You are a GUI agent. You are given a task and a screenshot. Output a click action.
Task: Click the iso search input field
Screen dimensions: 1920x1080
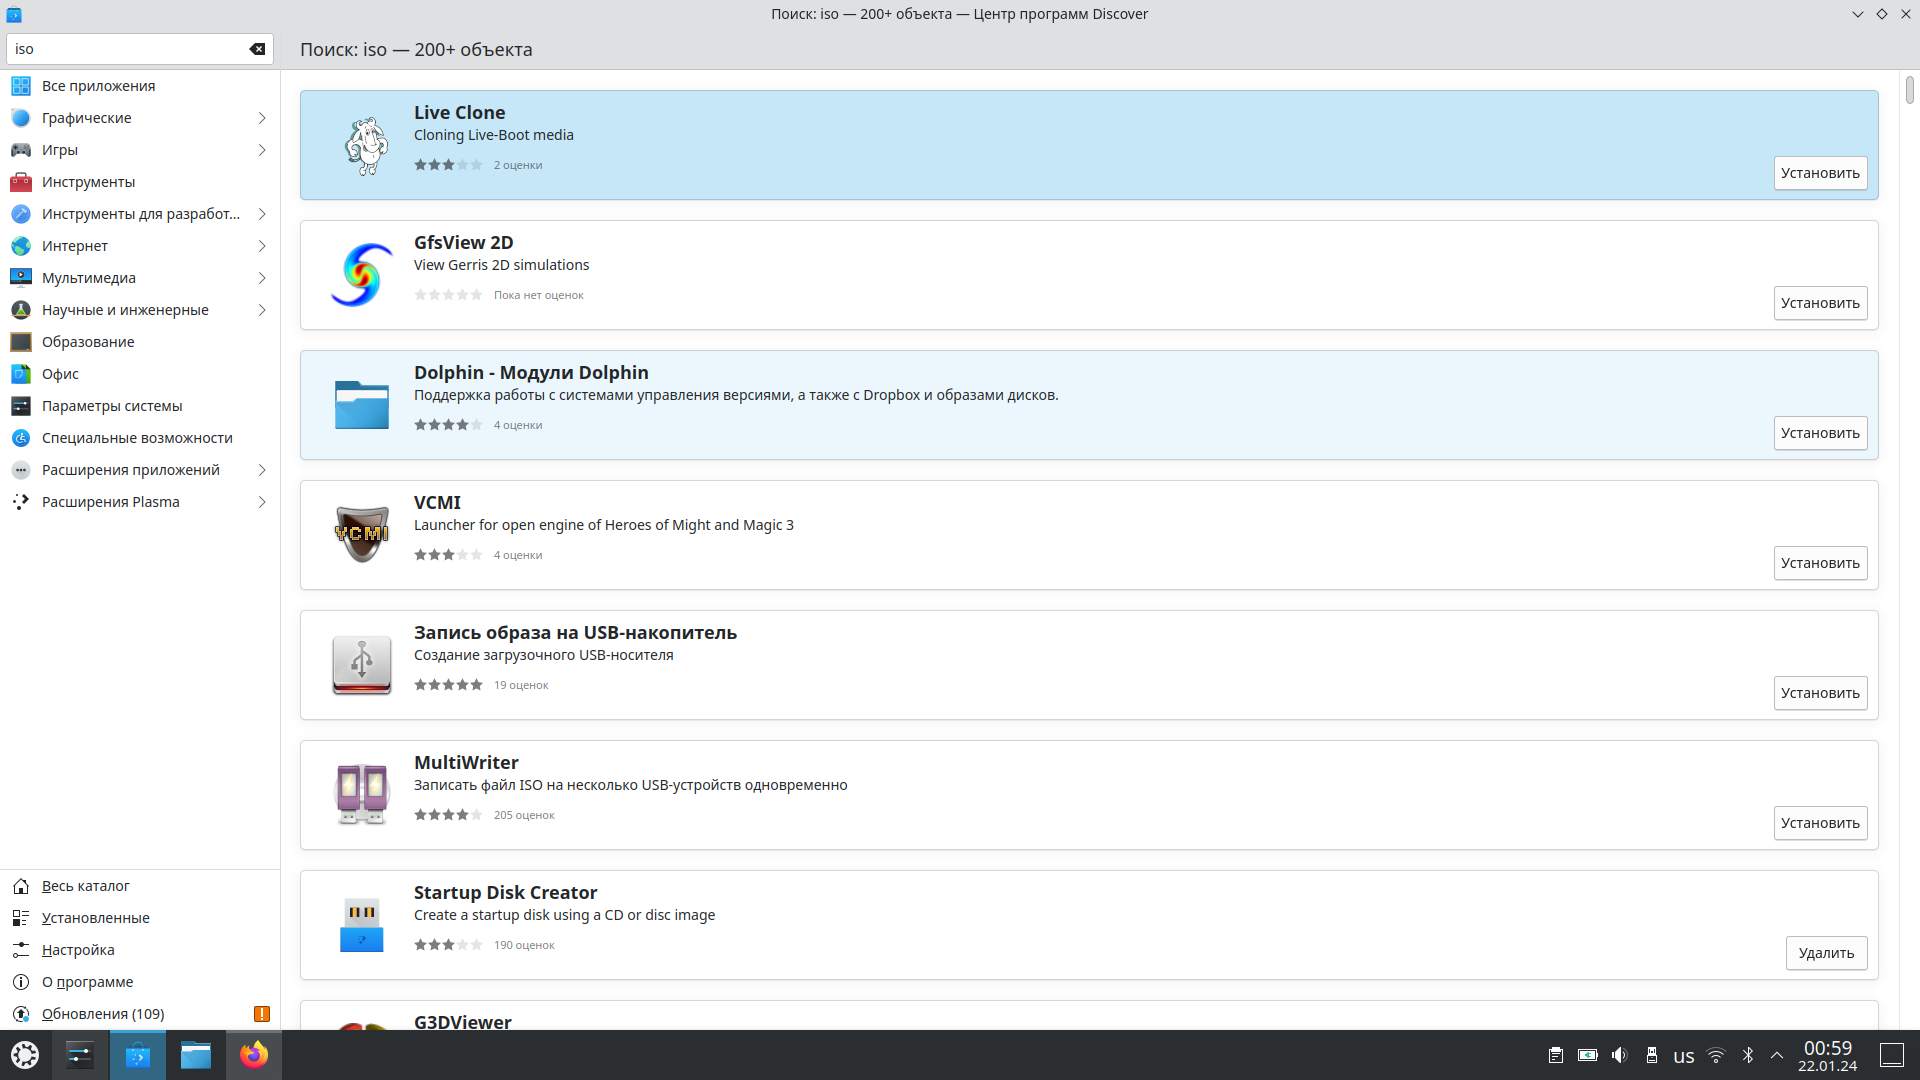125,49
